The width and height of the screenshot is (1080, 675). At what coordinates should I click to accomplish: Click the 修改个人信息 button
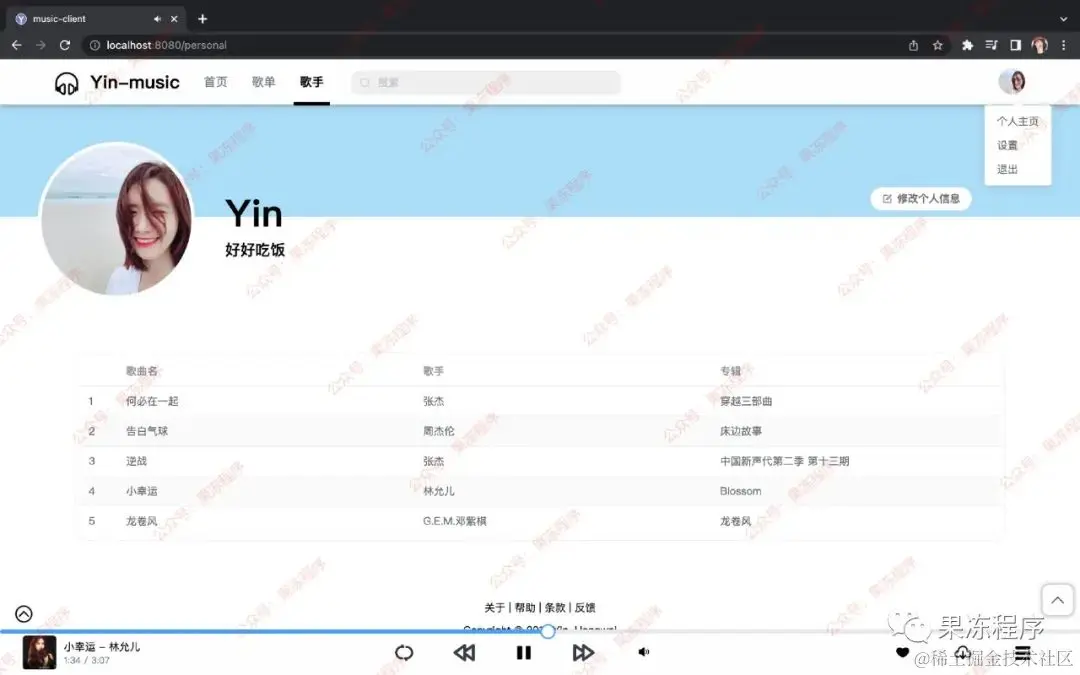(x=920, y=199)
